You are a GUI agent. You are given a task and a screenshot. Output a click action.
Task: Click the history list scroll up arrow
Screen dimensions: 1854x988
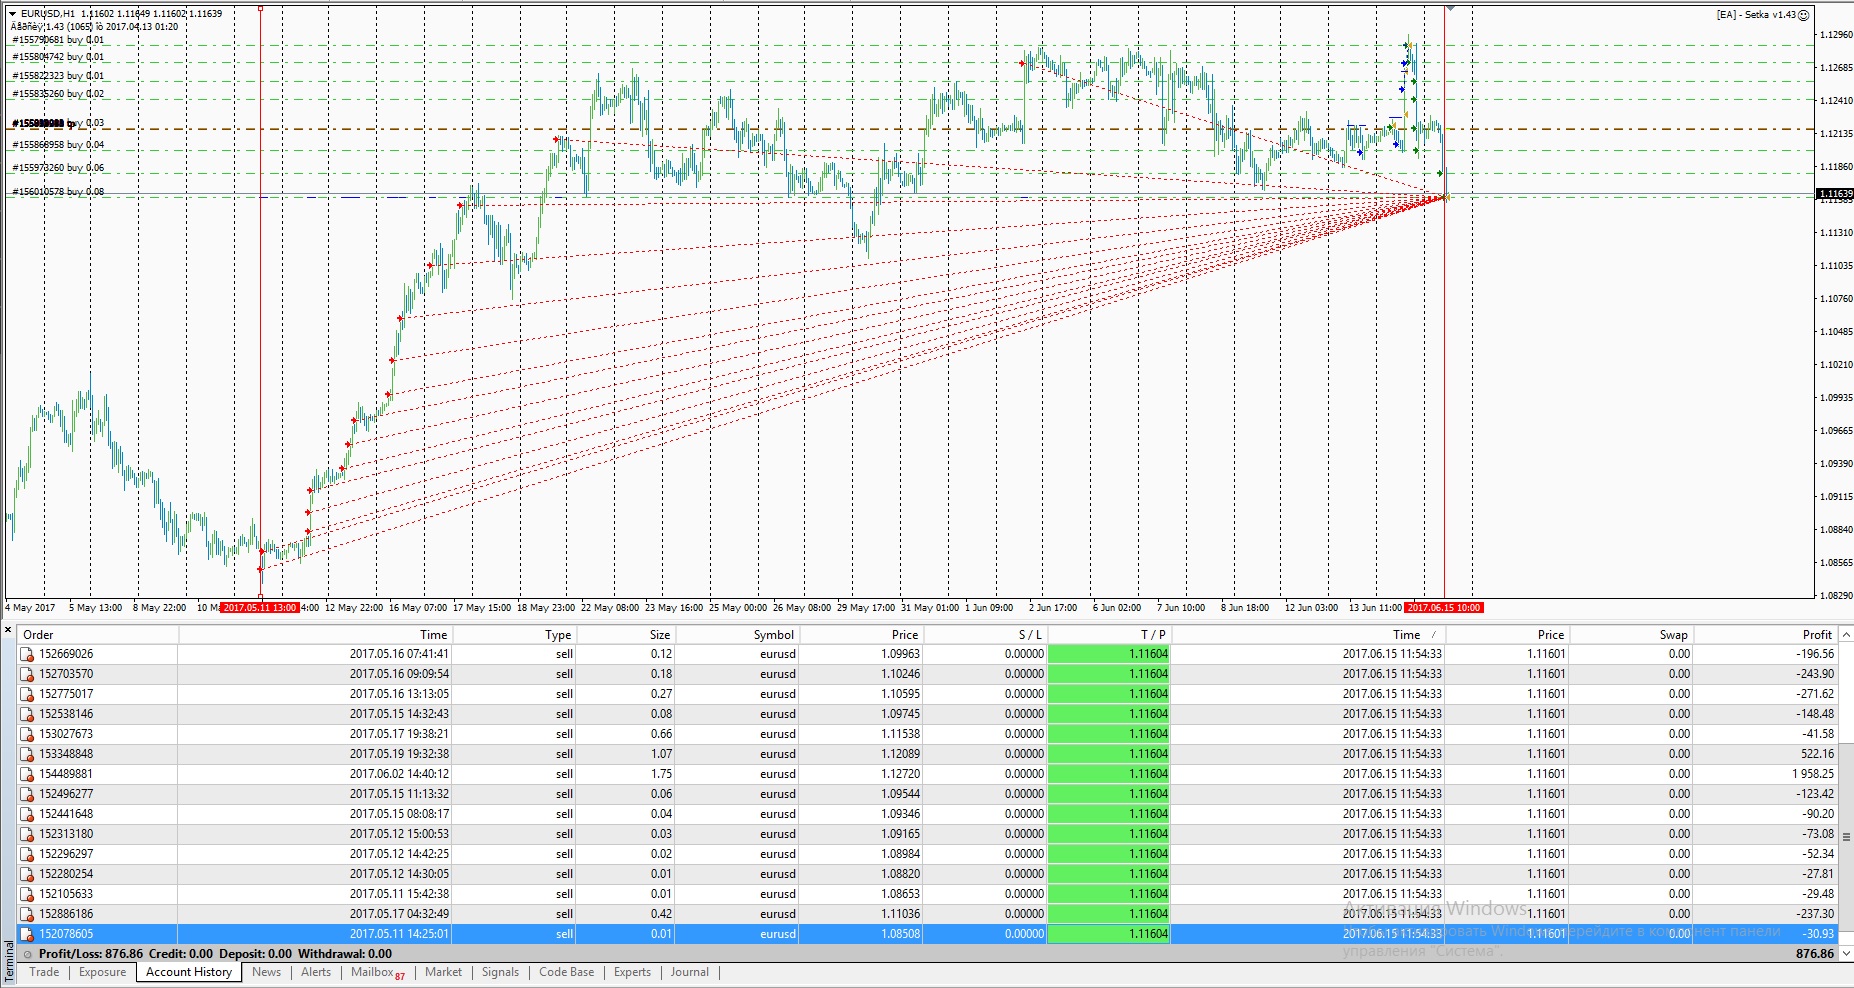pyautogui.click(x=1846, y=634)
